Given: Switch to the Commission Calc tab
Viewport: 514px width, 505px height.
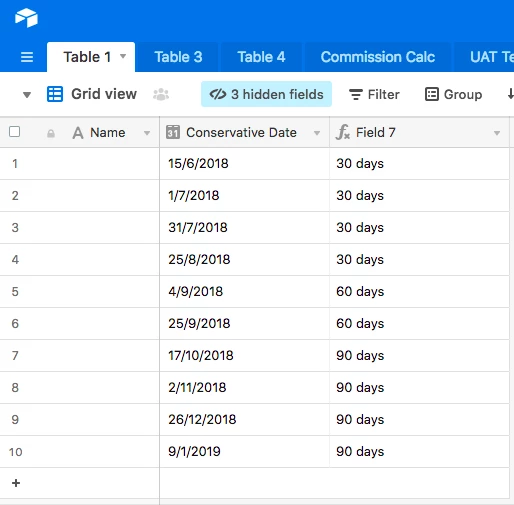Looking at the screenshot, I should pyautogui.click(x=378, y=57).
